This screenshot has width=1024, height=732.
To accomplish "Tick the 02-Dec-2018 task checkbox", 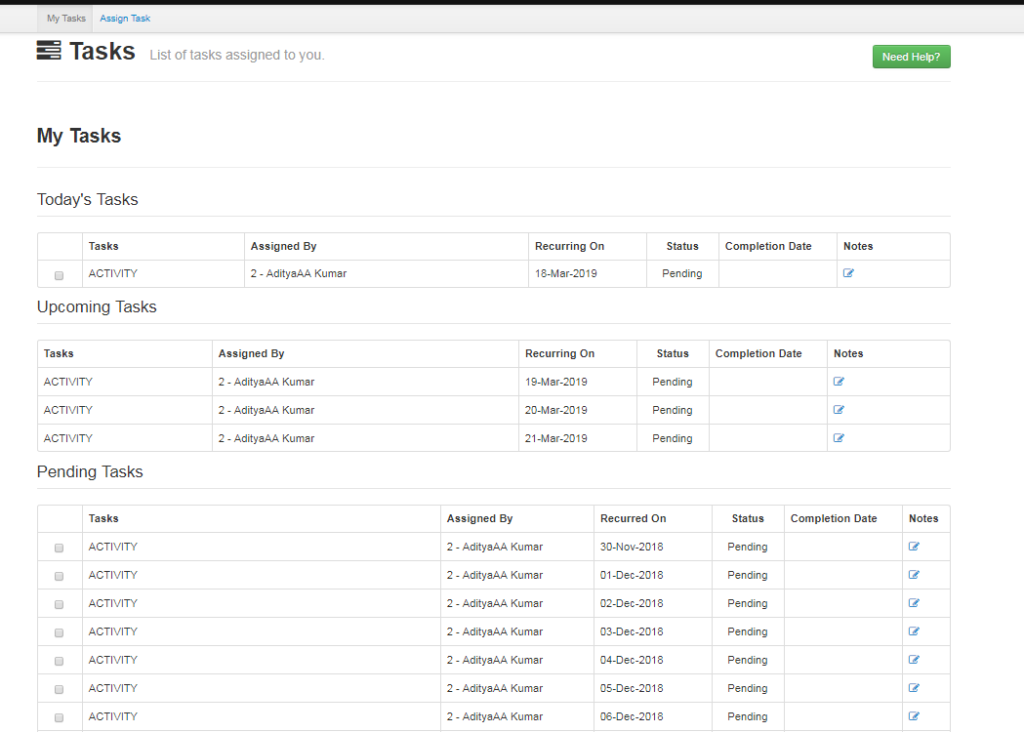I will (58, 603).
